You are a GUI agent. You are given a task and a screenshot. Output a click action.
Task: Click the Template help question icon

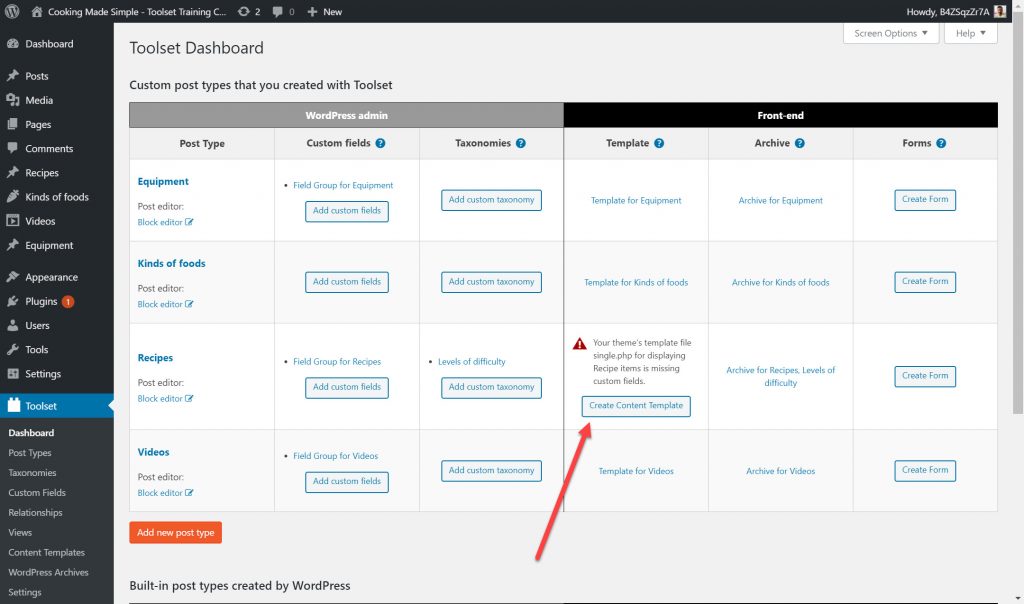click(659, 143)
